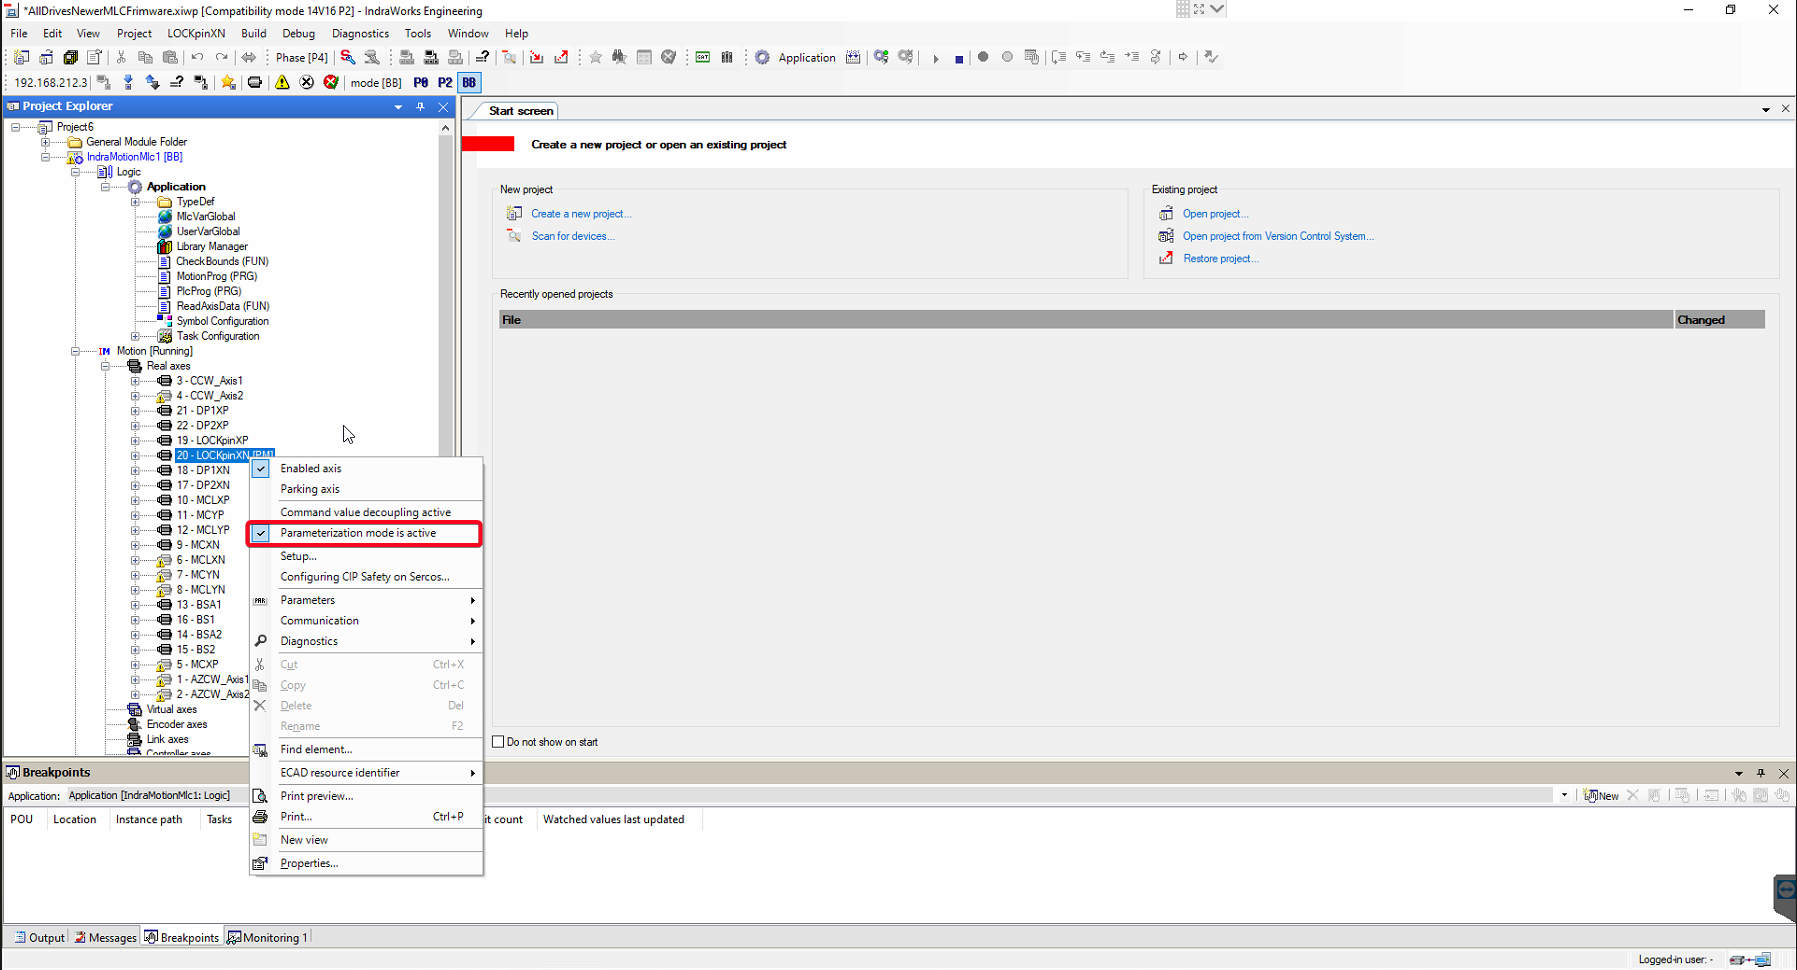Open the Project Explorer dropdown arrow

point(398,106)
